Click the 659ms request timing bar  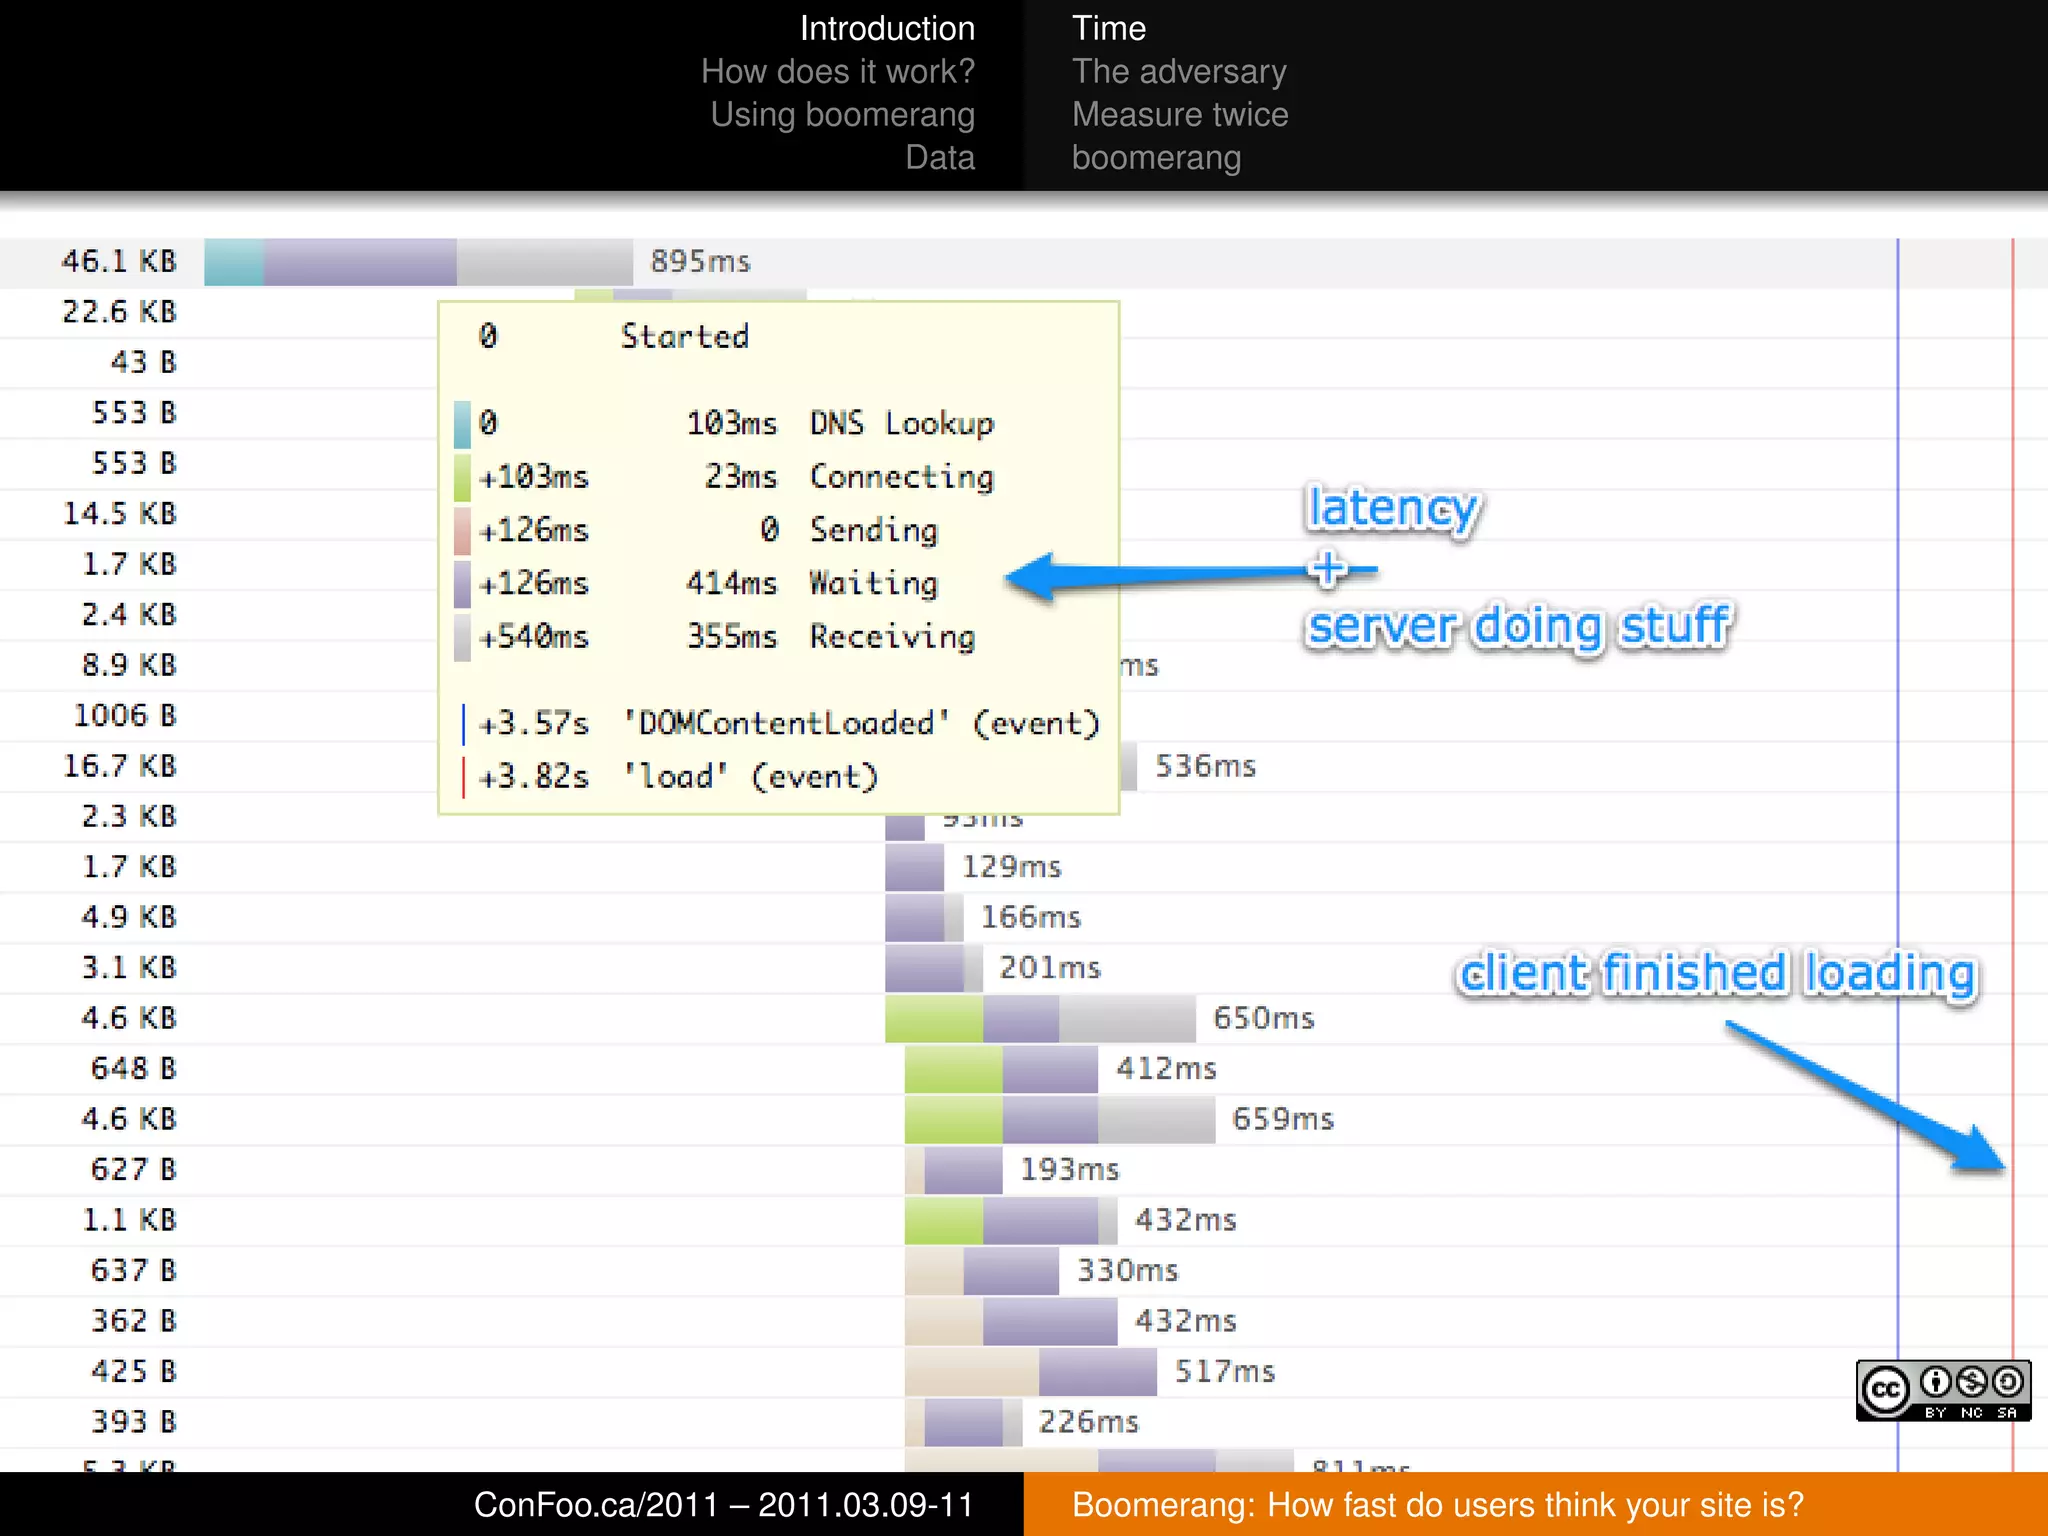point(1060,1119)
